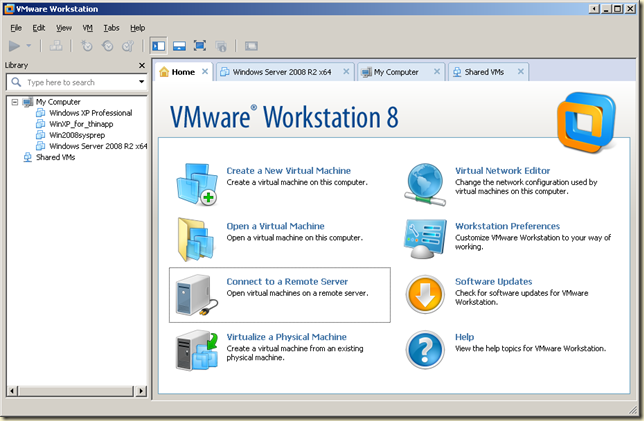Click the Home tab house icon
Screen dimensions: 644x421
(164, 71)
